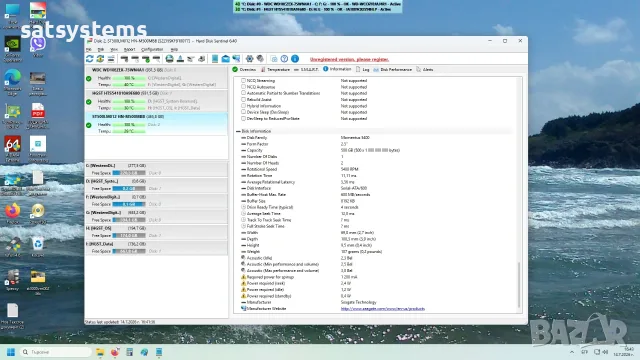Screen dimensions: 640x360
Task: Click the Unregistered version please register link
Action: coord(349,60)
